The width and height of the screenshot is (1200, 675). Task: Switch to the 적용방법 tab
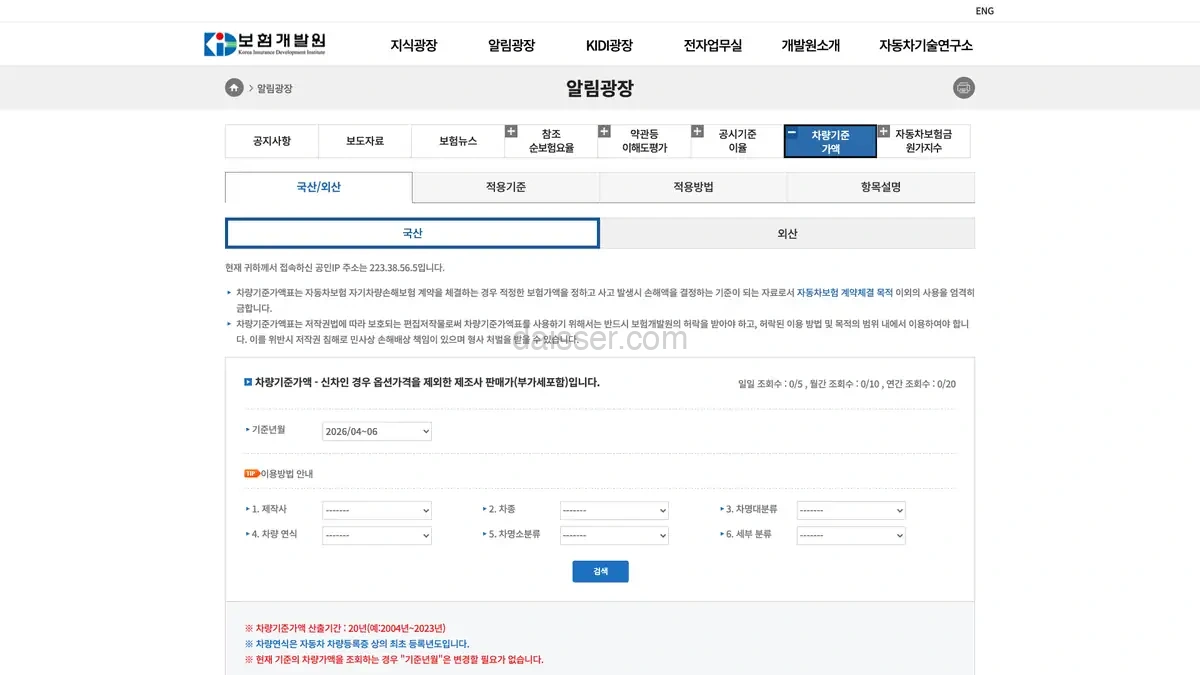(x=693, y=187)
